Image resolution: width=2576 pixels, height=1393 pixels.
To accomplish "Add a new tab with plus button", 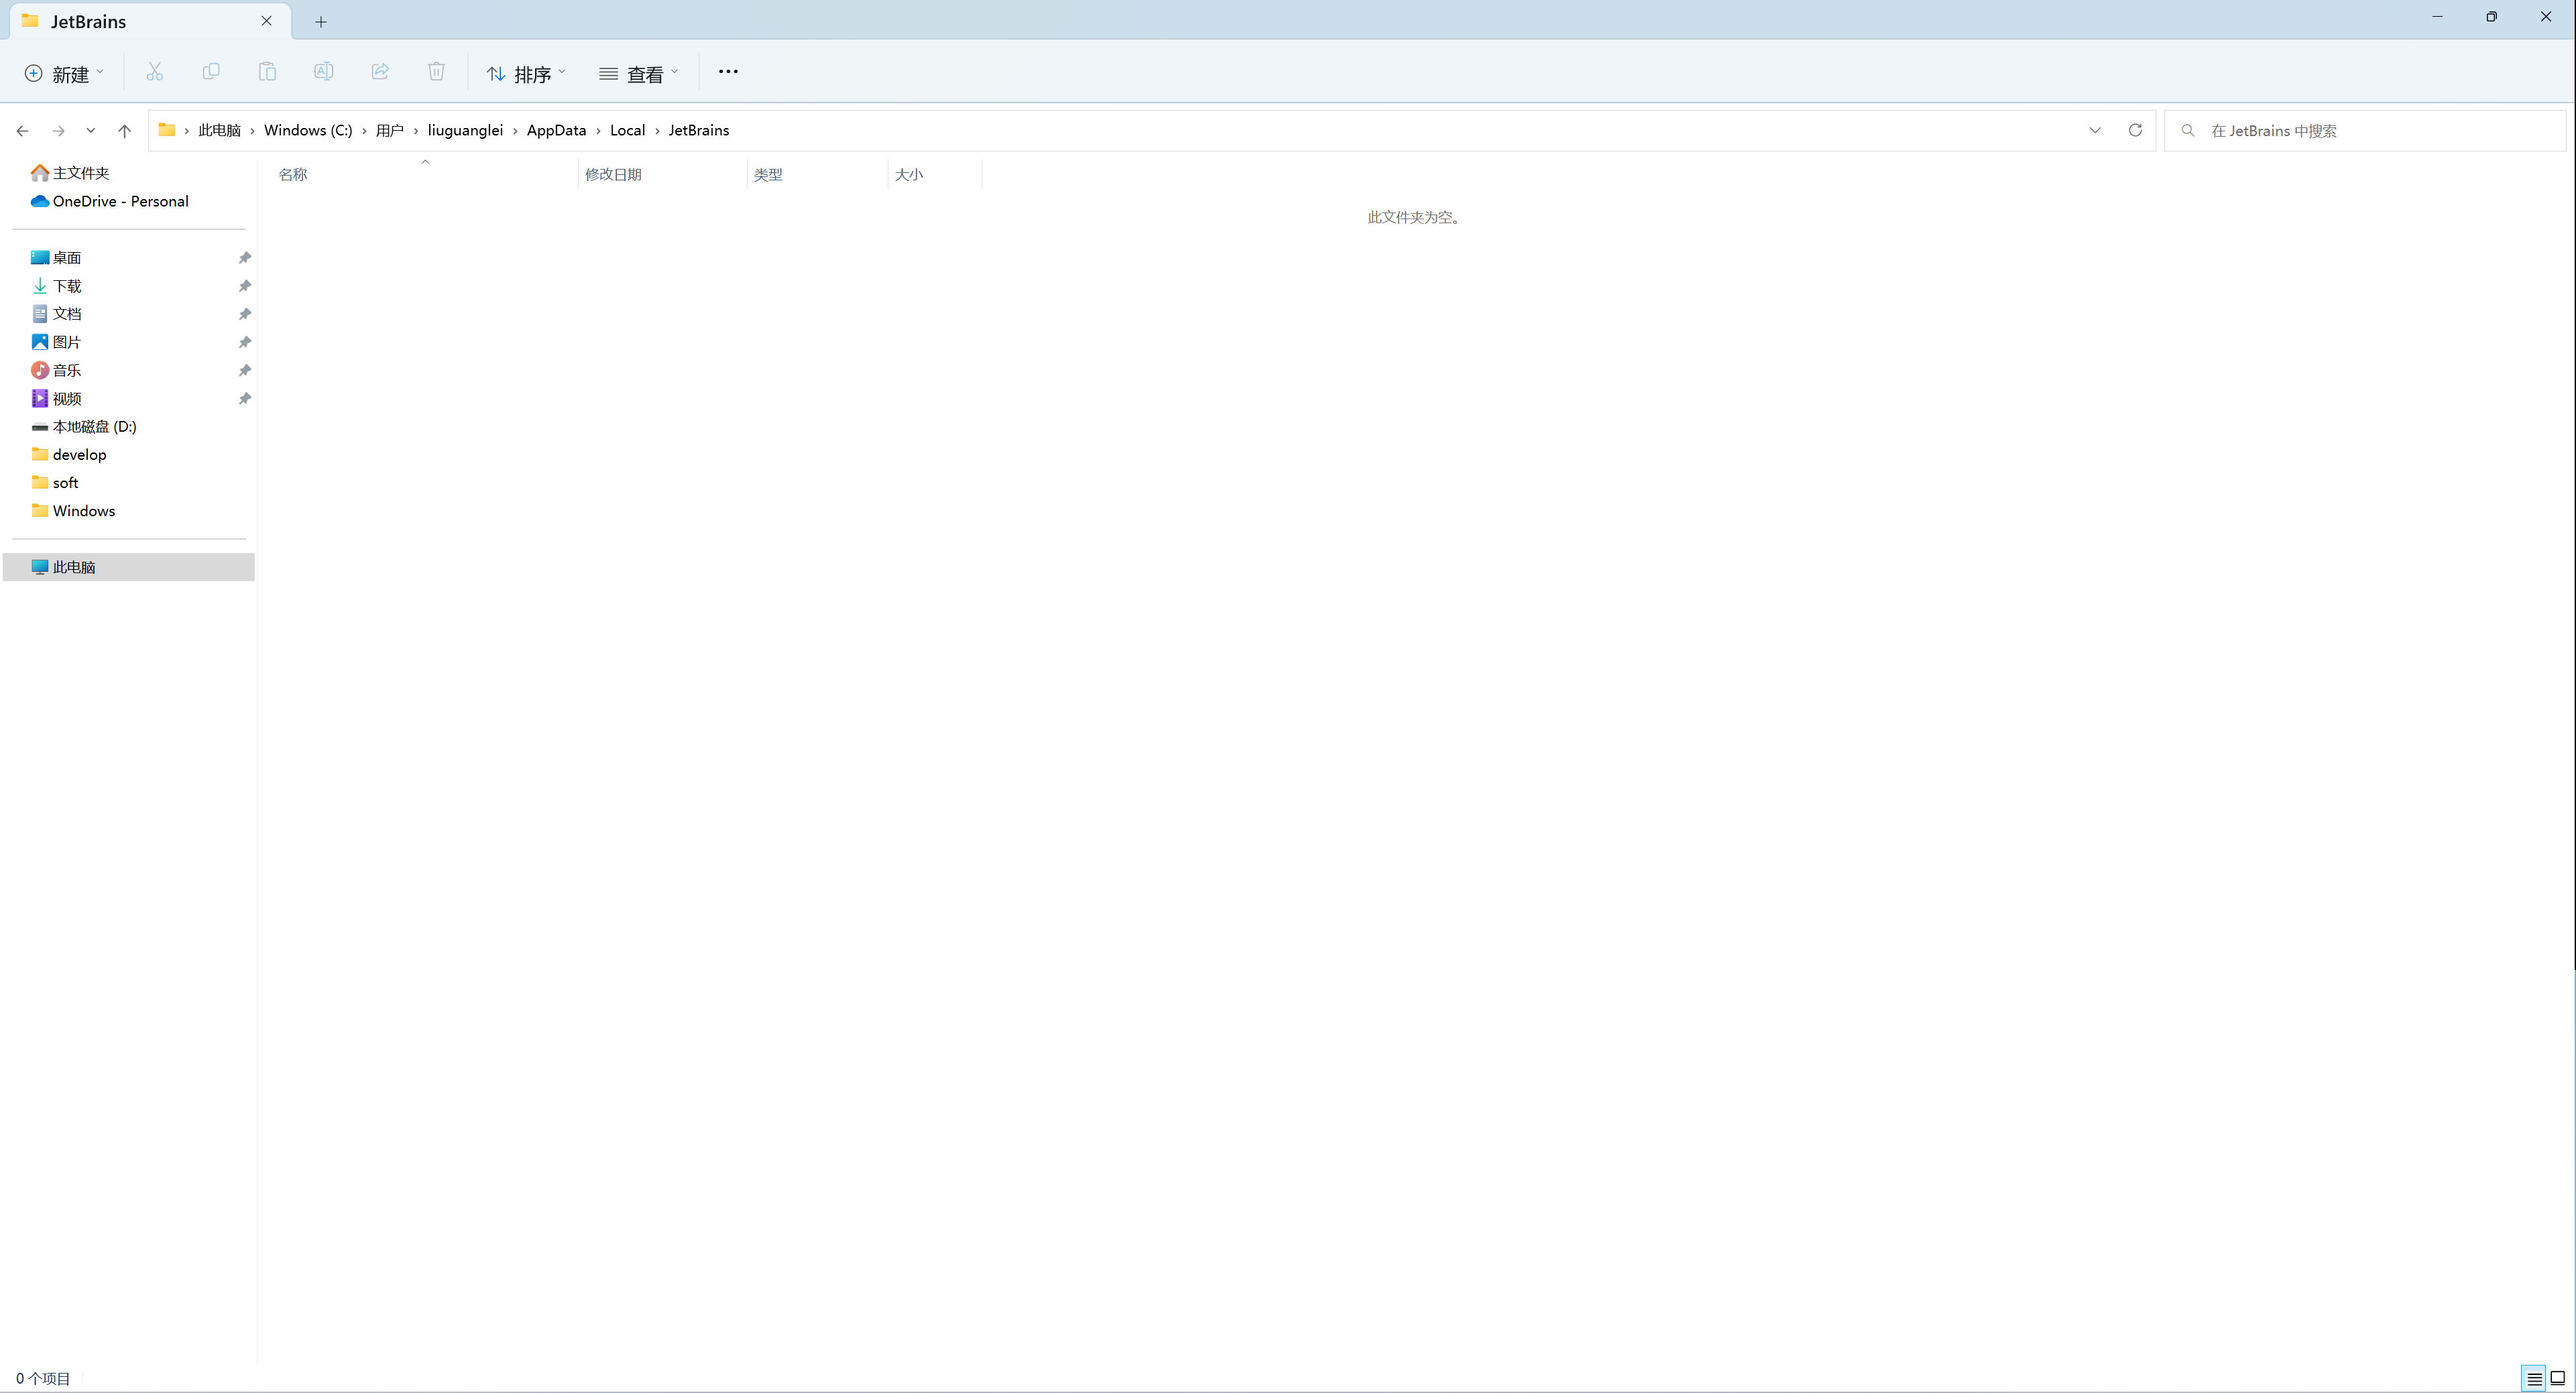I will [321, 22].
